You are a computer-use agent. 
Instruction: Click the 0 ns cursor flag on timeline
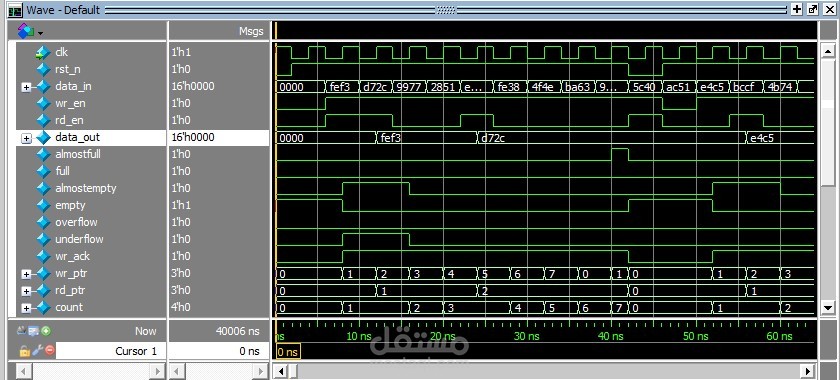288,352
